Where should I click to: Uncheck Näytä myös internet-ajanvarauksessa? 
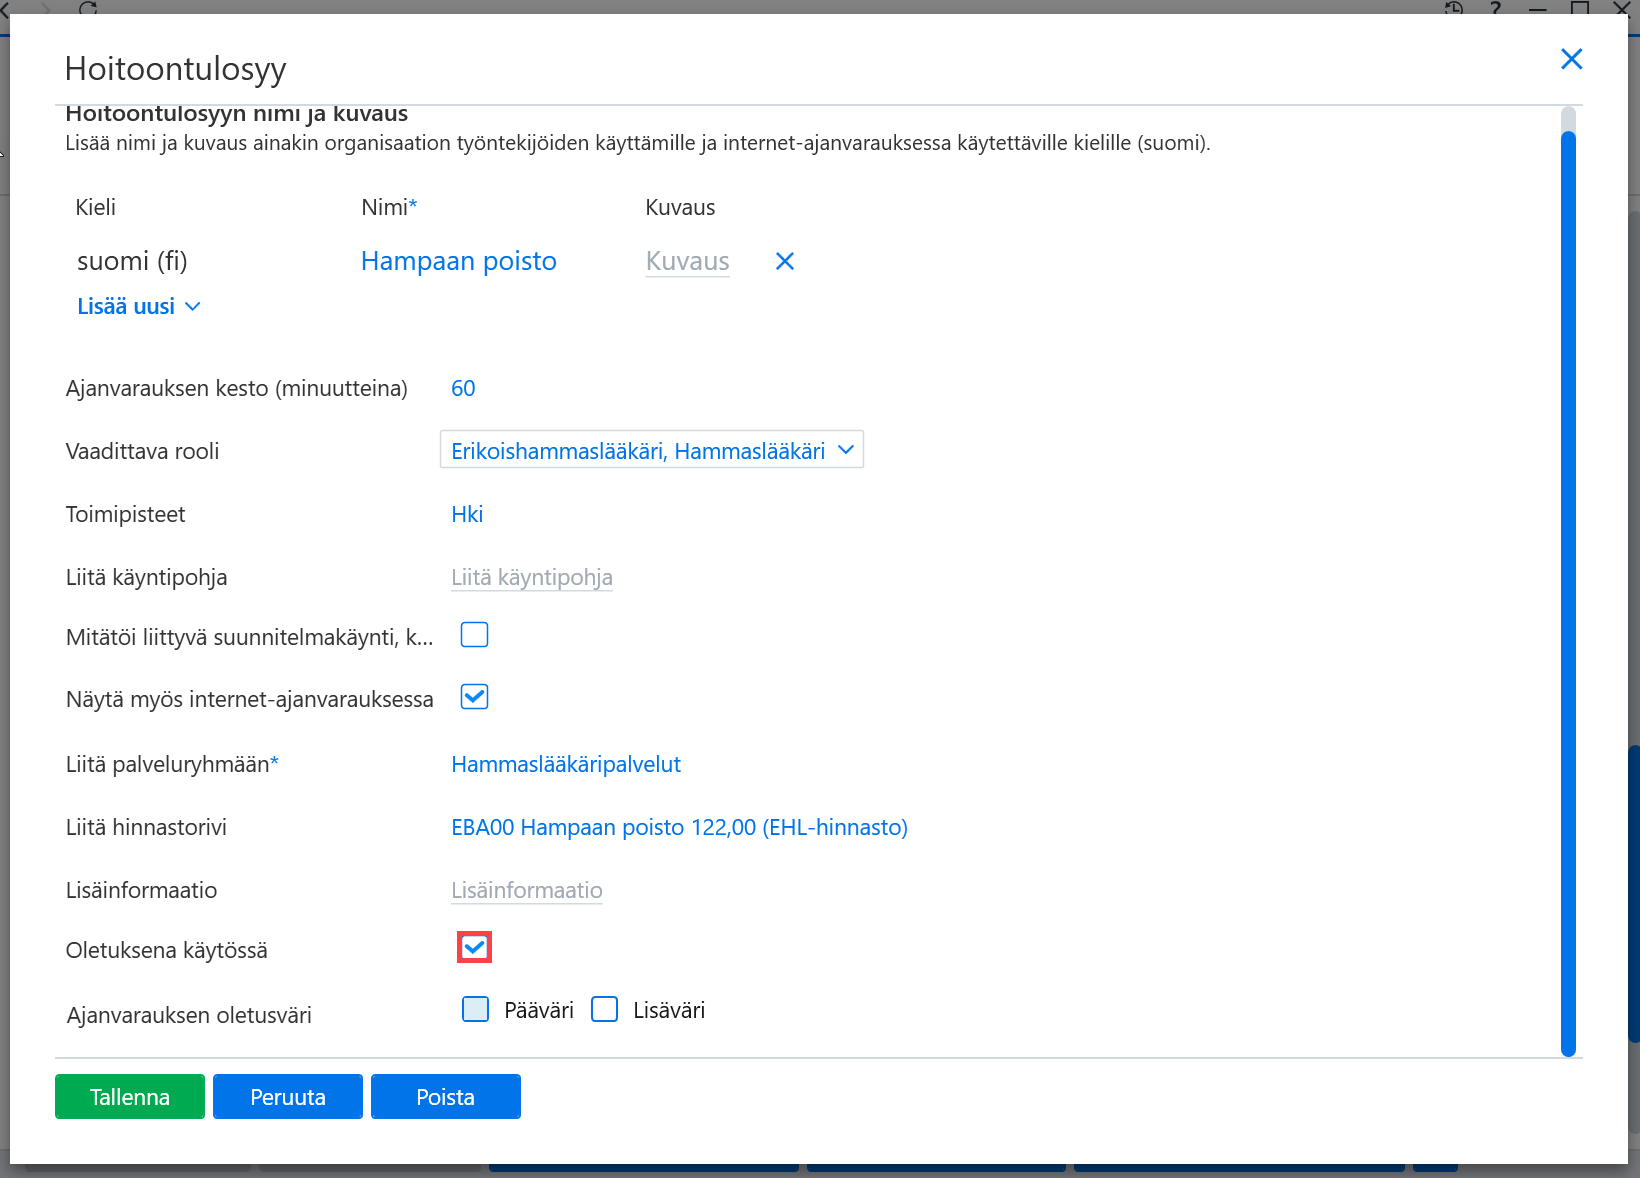[474, 697]
